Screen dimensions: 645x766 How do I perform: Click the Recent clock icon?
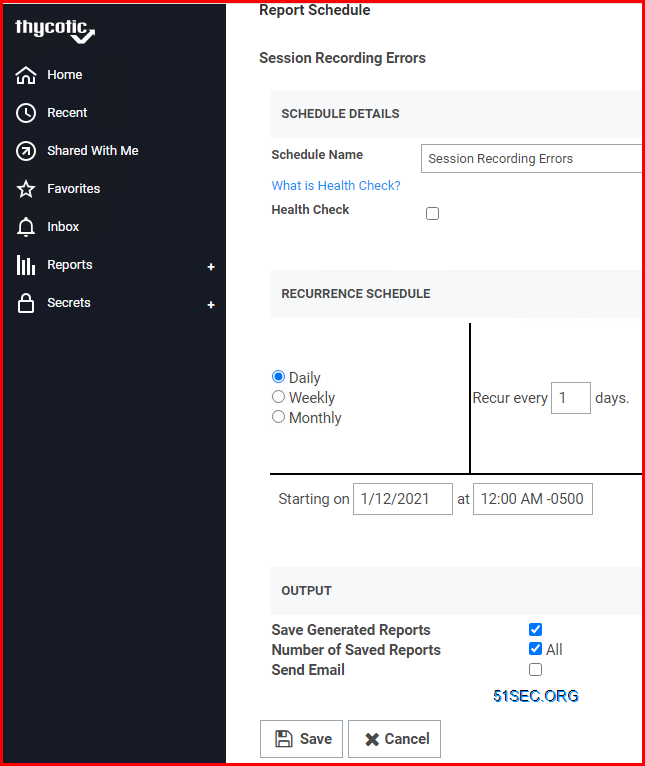26,113
